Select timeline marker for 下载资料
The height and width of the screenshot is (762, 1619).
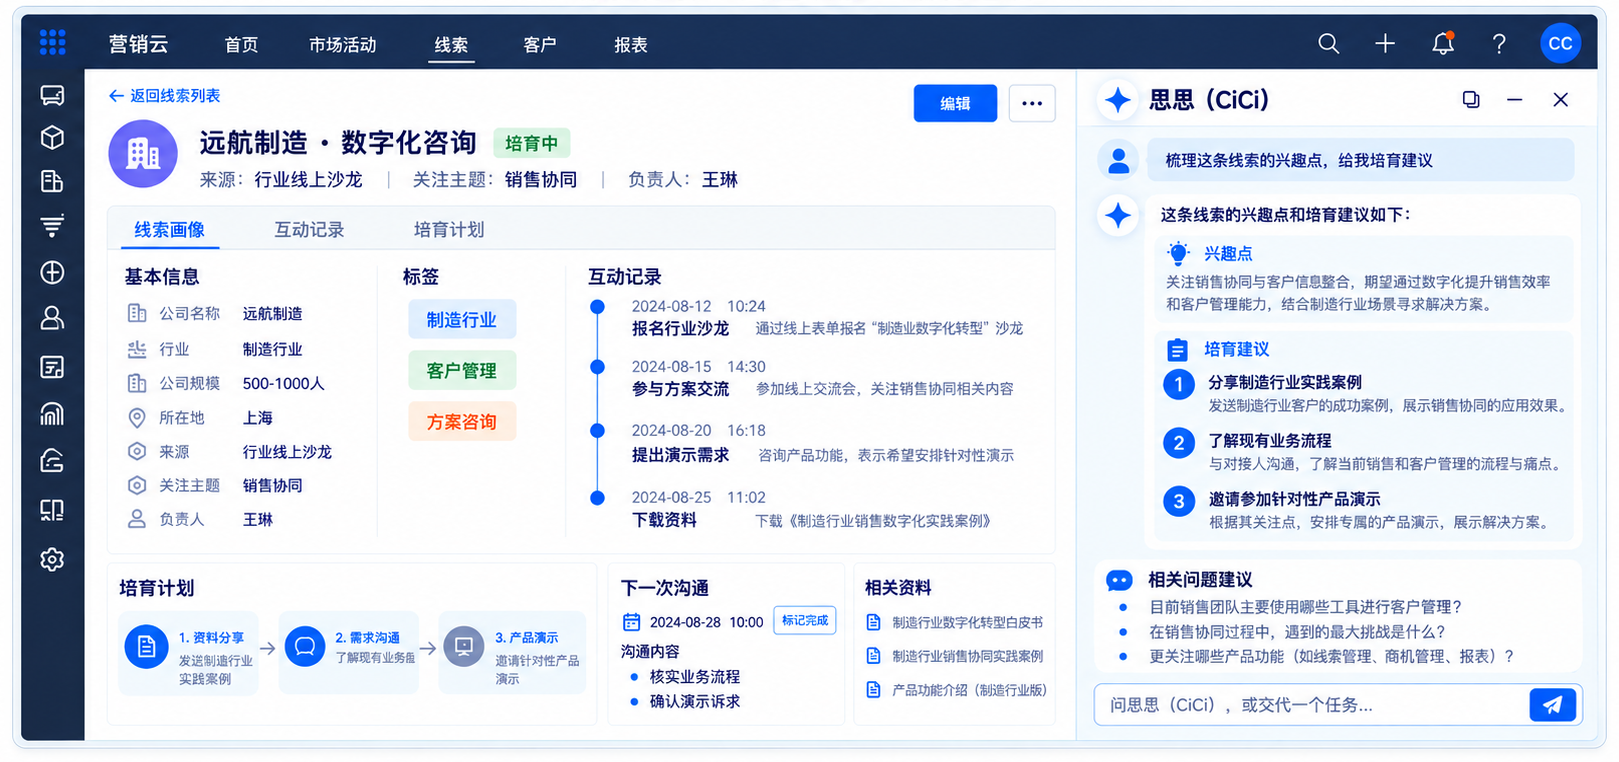pyautogui.click(x=597, y=498)
